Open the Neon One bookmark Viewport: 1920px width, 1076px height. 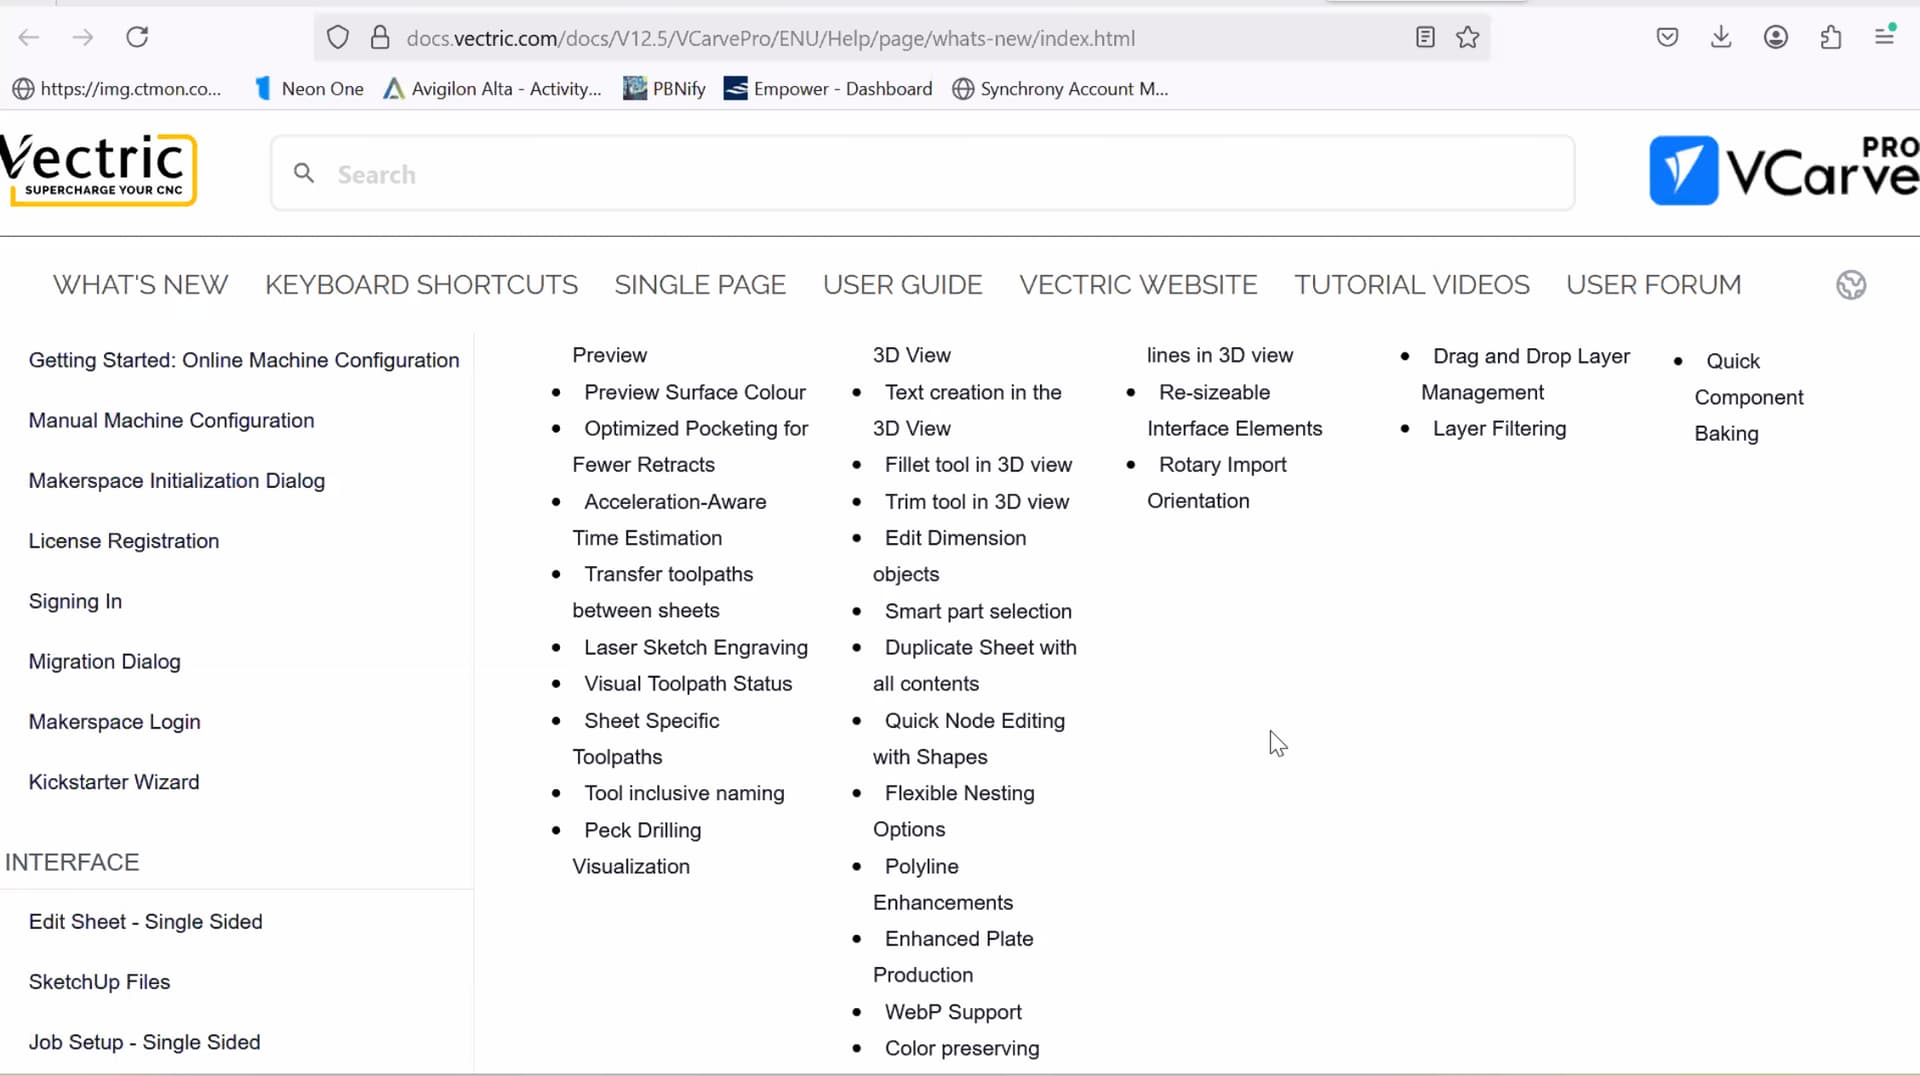[310, 89]
